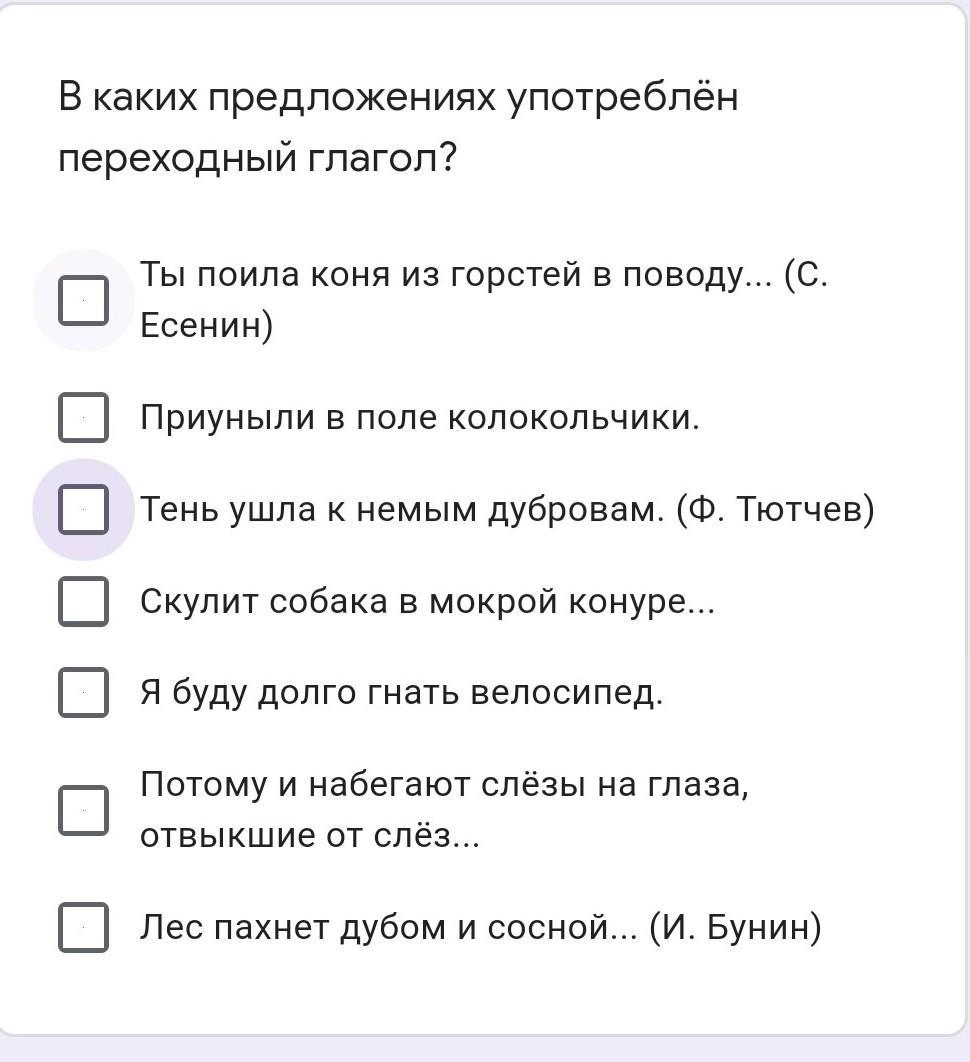The width and height of the screenshot is (970, 1062).
Task: Click the text 'Я буду долго гнать велосипед.'
Action: [x=402, y=692]
